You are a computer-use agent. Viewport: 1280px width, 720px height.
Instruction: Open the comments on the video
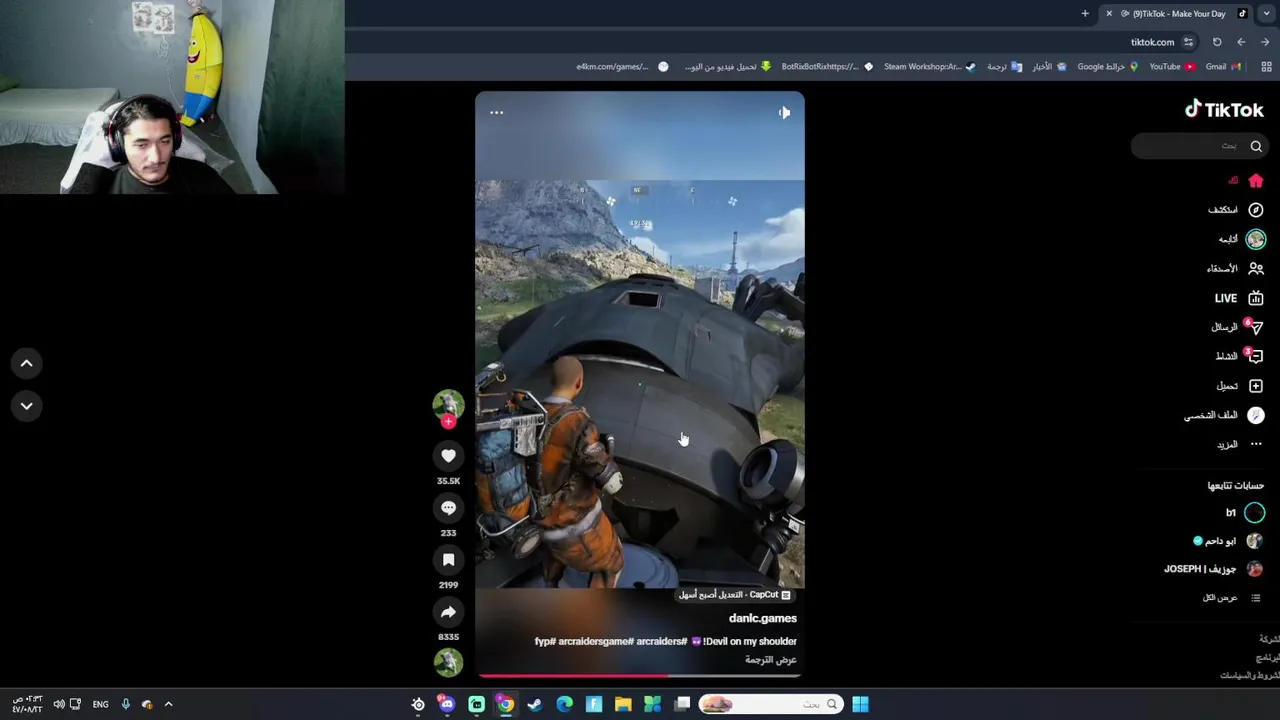448,508
